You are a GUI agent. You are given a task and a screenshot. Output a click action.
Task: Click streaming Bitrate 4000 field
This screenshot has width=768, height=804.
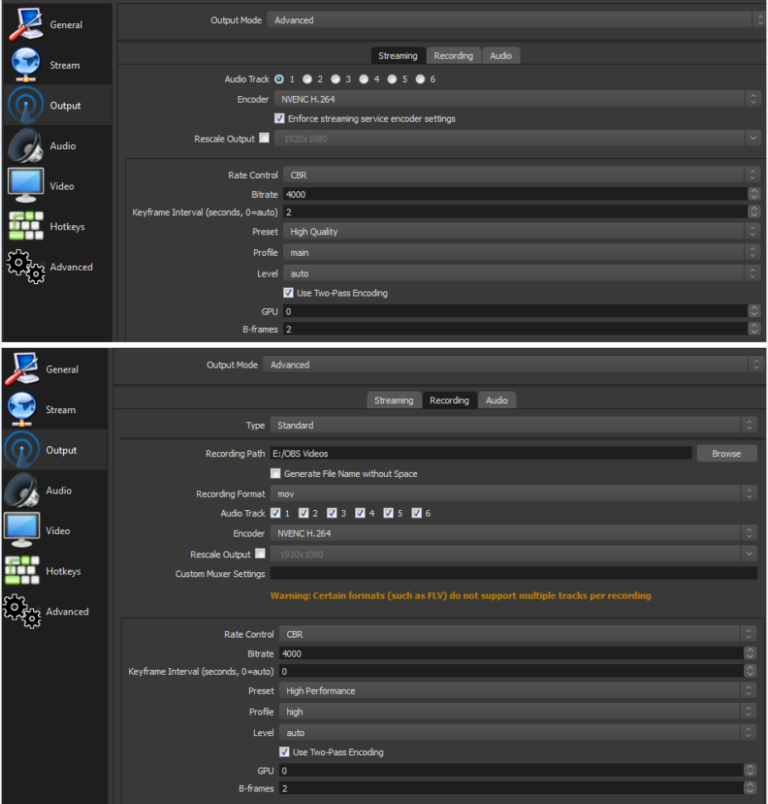(x=521, y=194)
